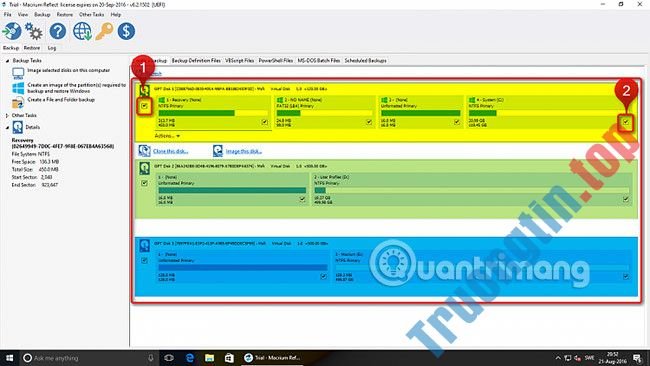This screenshot has width=650, height=366.
Task: Check for updates with the globe icon
Action: tap(82, 32)
